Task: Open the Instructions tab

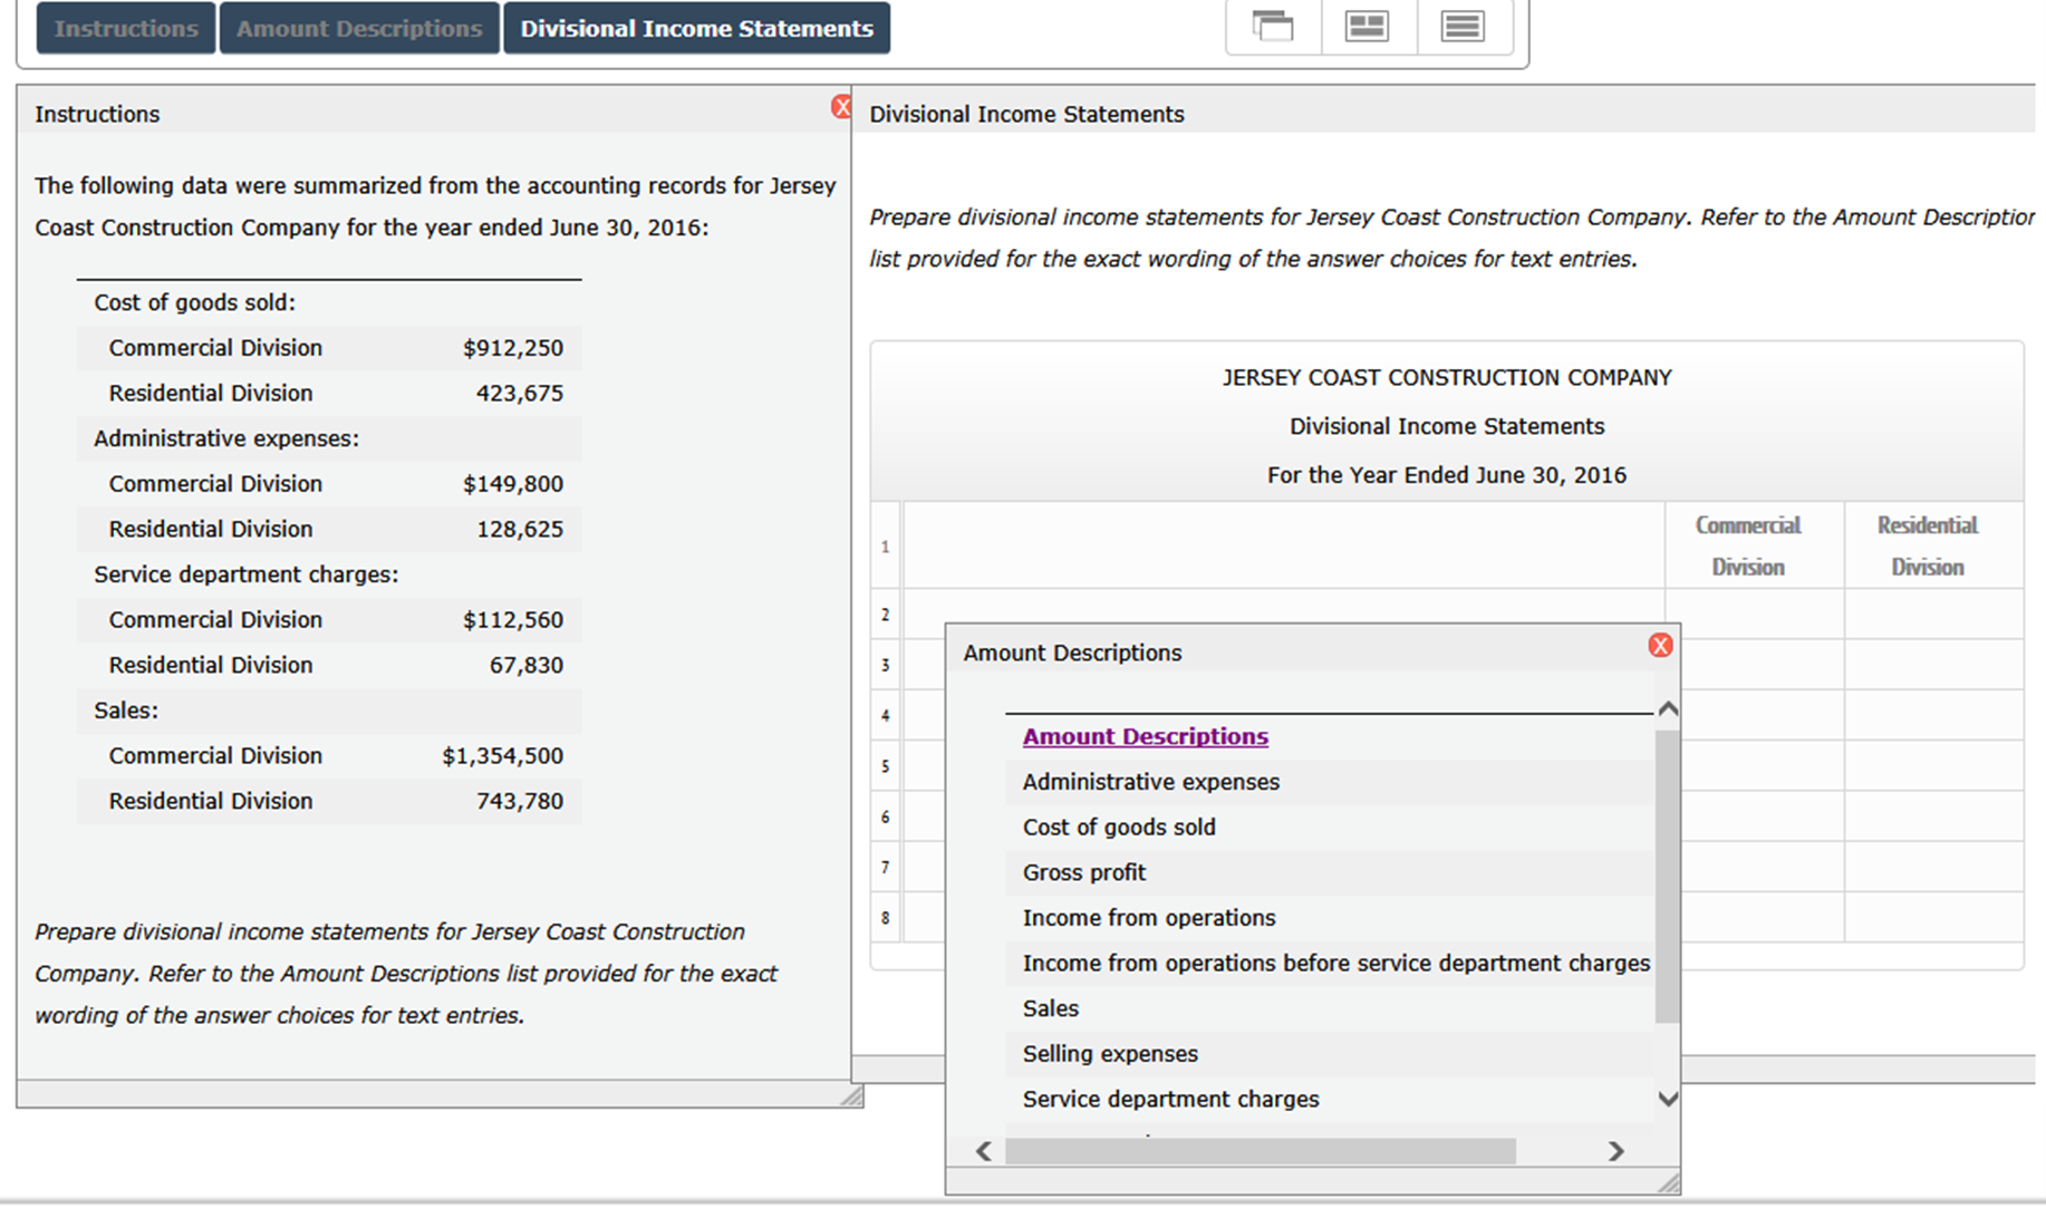Action: click(126, 28)
